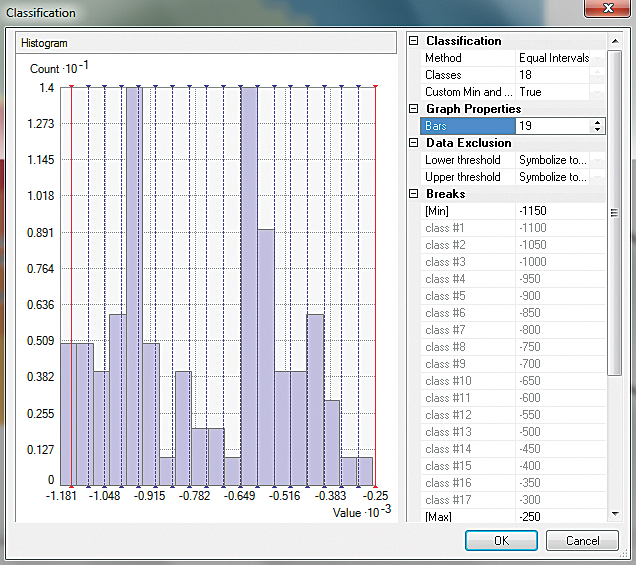636x565 pixels.
Task: Click the scroll up arrow of properties panel
Action: 615,41
